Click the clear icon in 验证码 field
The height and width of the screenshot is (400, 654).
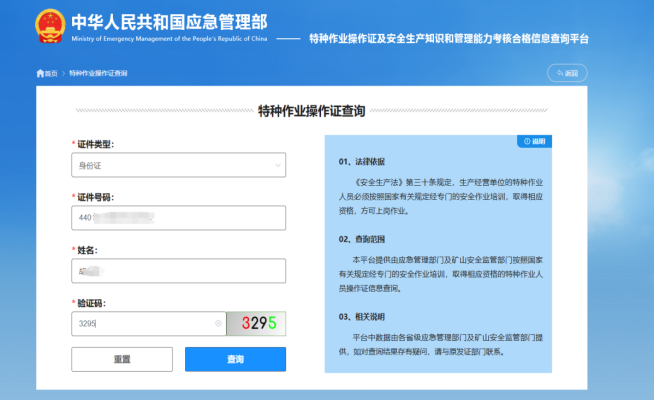(218, 324)
